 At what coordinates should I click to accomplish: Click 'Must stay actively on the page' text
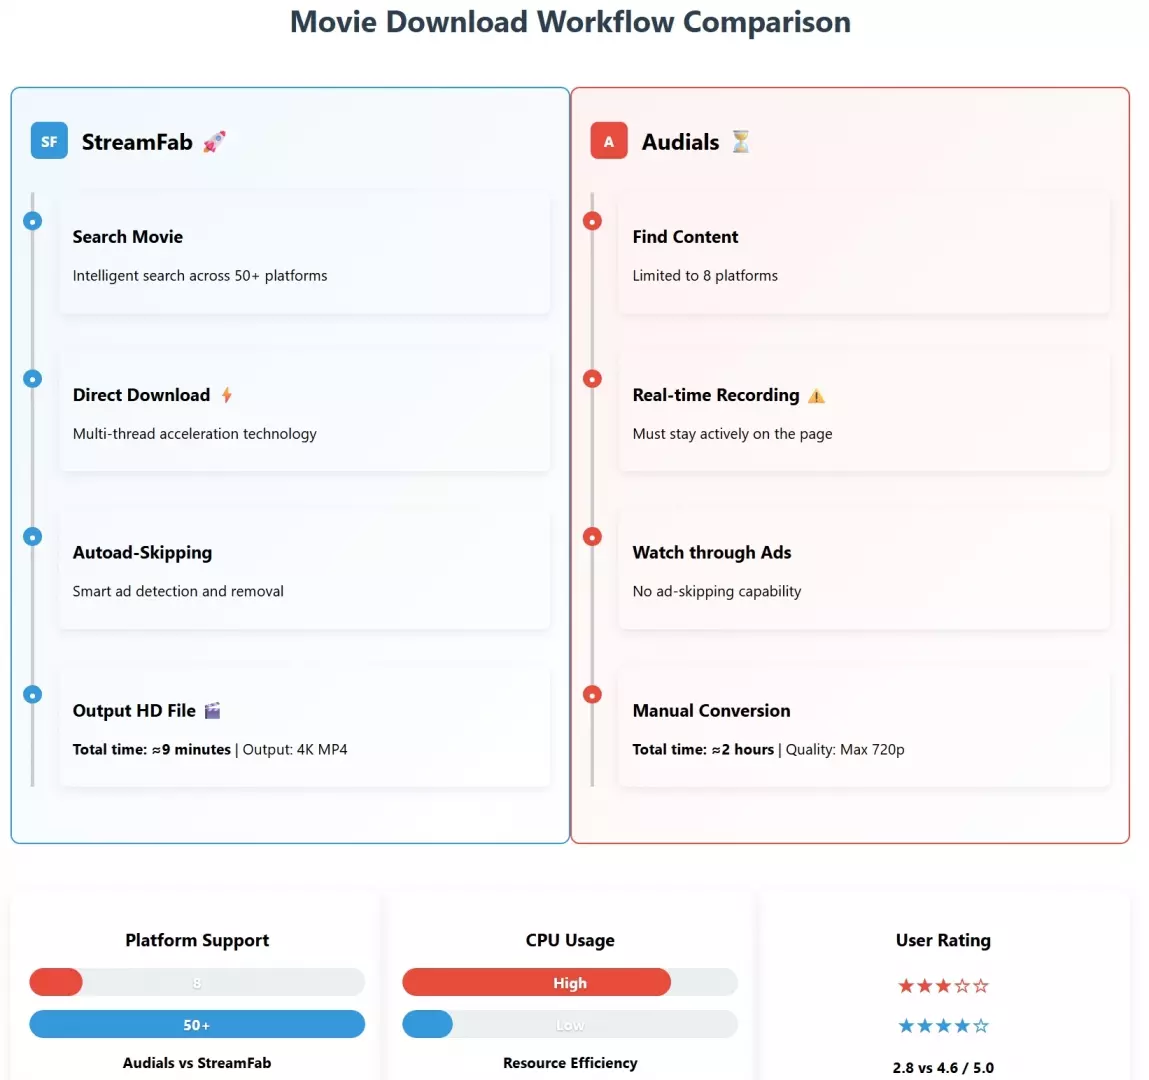[733, 434]
